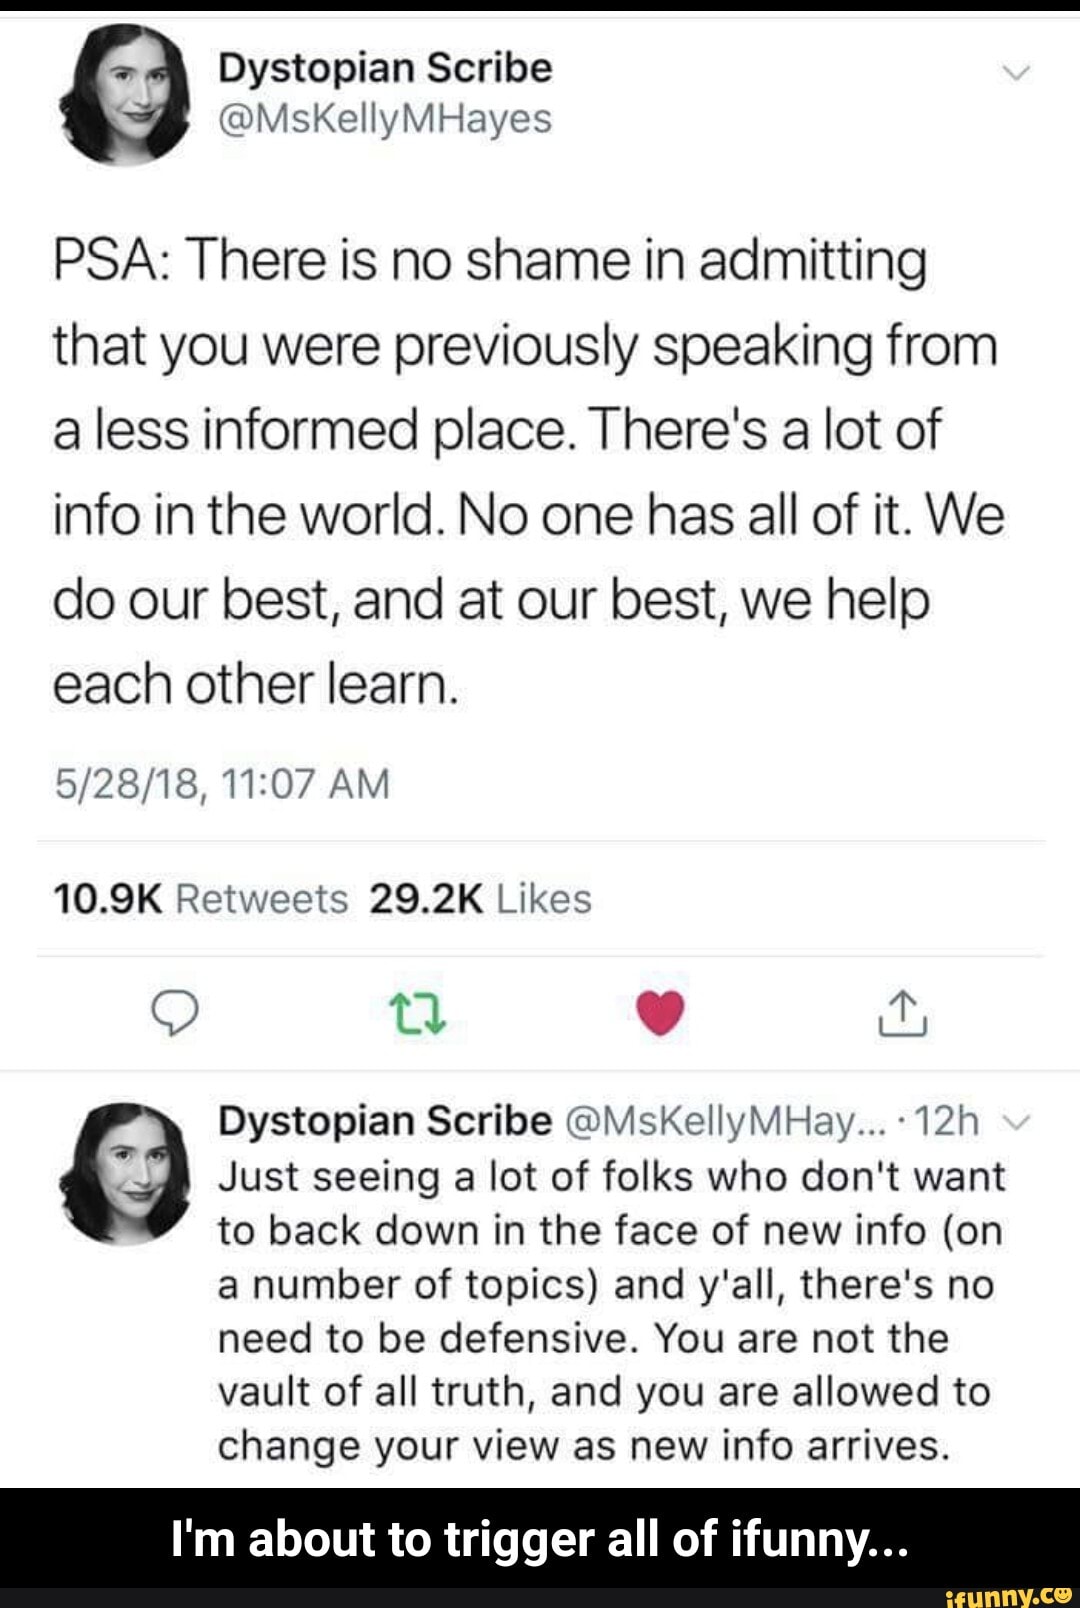View the 29.2K Likes list
Image resolution: width=1080 pixels, height=1608 pixels.
pos(480,898)
